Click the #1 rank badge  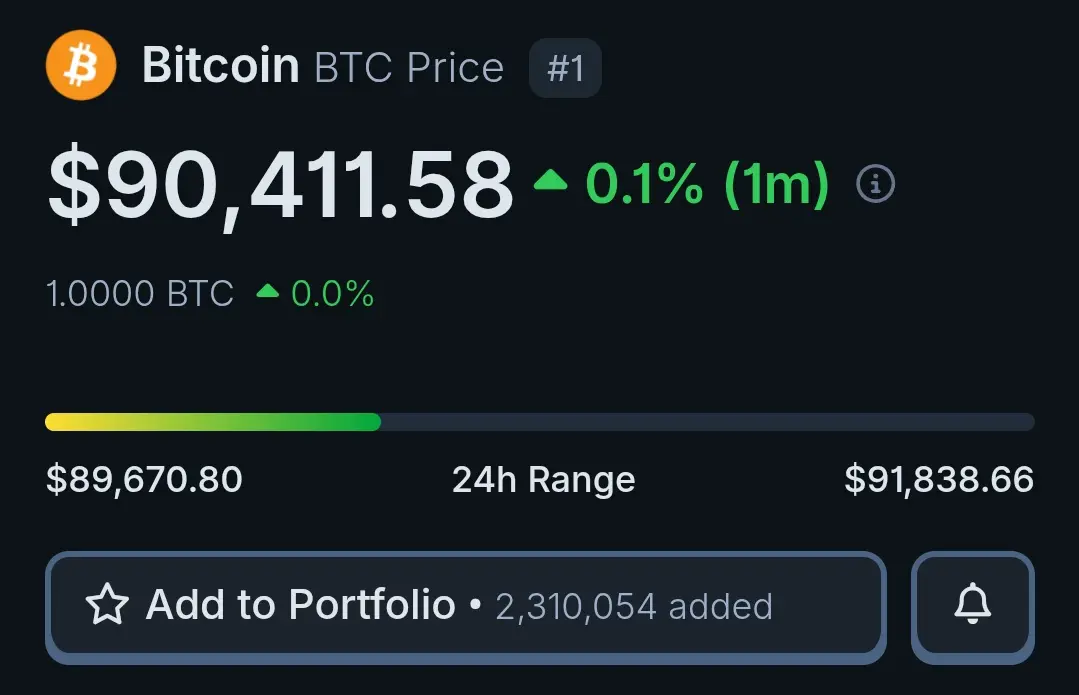565,68
